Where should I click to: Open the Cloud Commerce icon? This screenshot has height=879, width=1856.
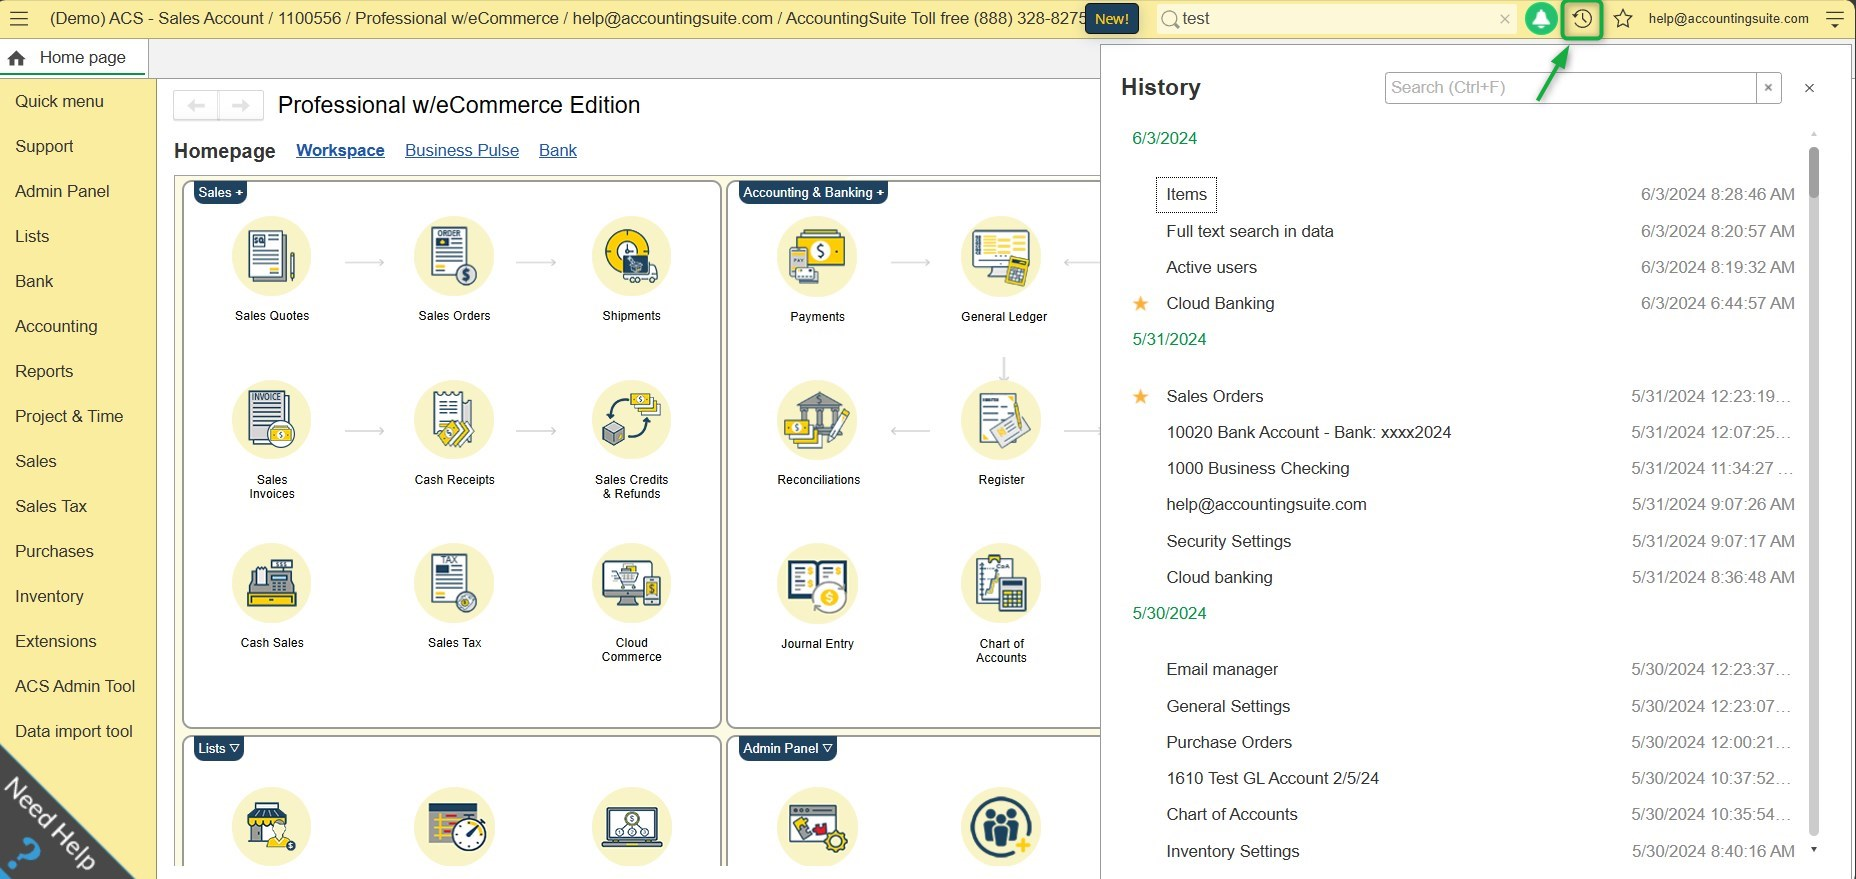point(631,584)
